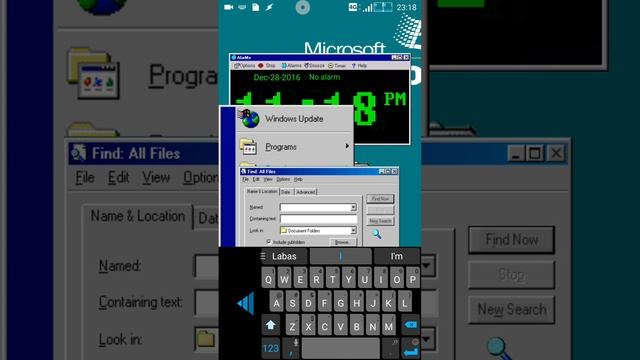Expand the Programs submenu arrow on the phone screen
Viewport: 640px width, 360px height.
click(347, 146)
